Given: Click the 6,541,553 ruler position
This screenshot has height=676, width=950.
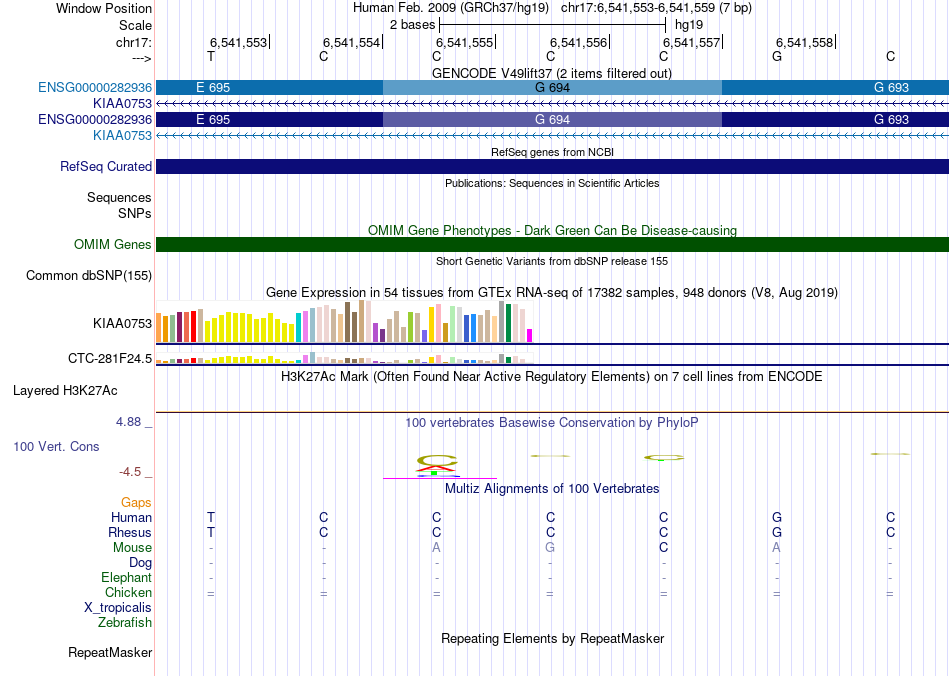Looking at the screenshot, I should pos(238,42).
